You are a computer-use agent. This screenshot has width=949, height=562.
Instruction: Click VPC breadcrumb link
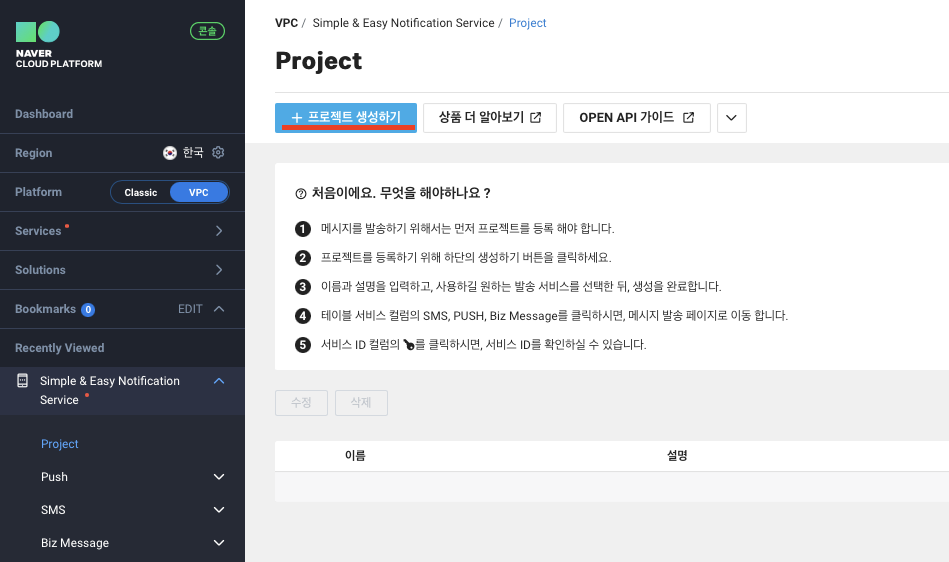coord(286,23)
